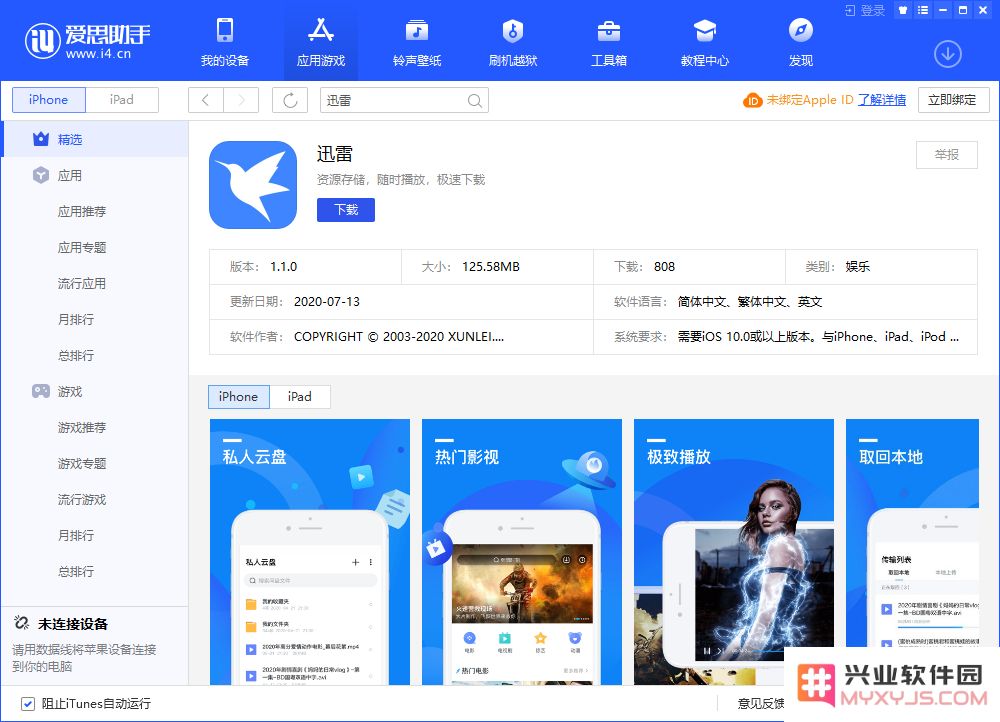The height and width of the screenshot is (722, 1000).
Task: Click update date 2020-07-13
Action: coord(327,302)
